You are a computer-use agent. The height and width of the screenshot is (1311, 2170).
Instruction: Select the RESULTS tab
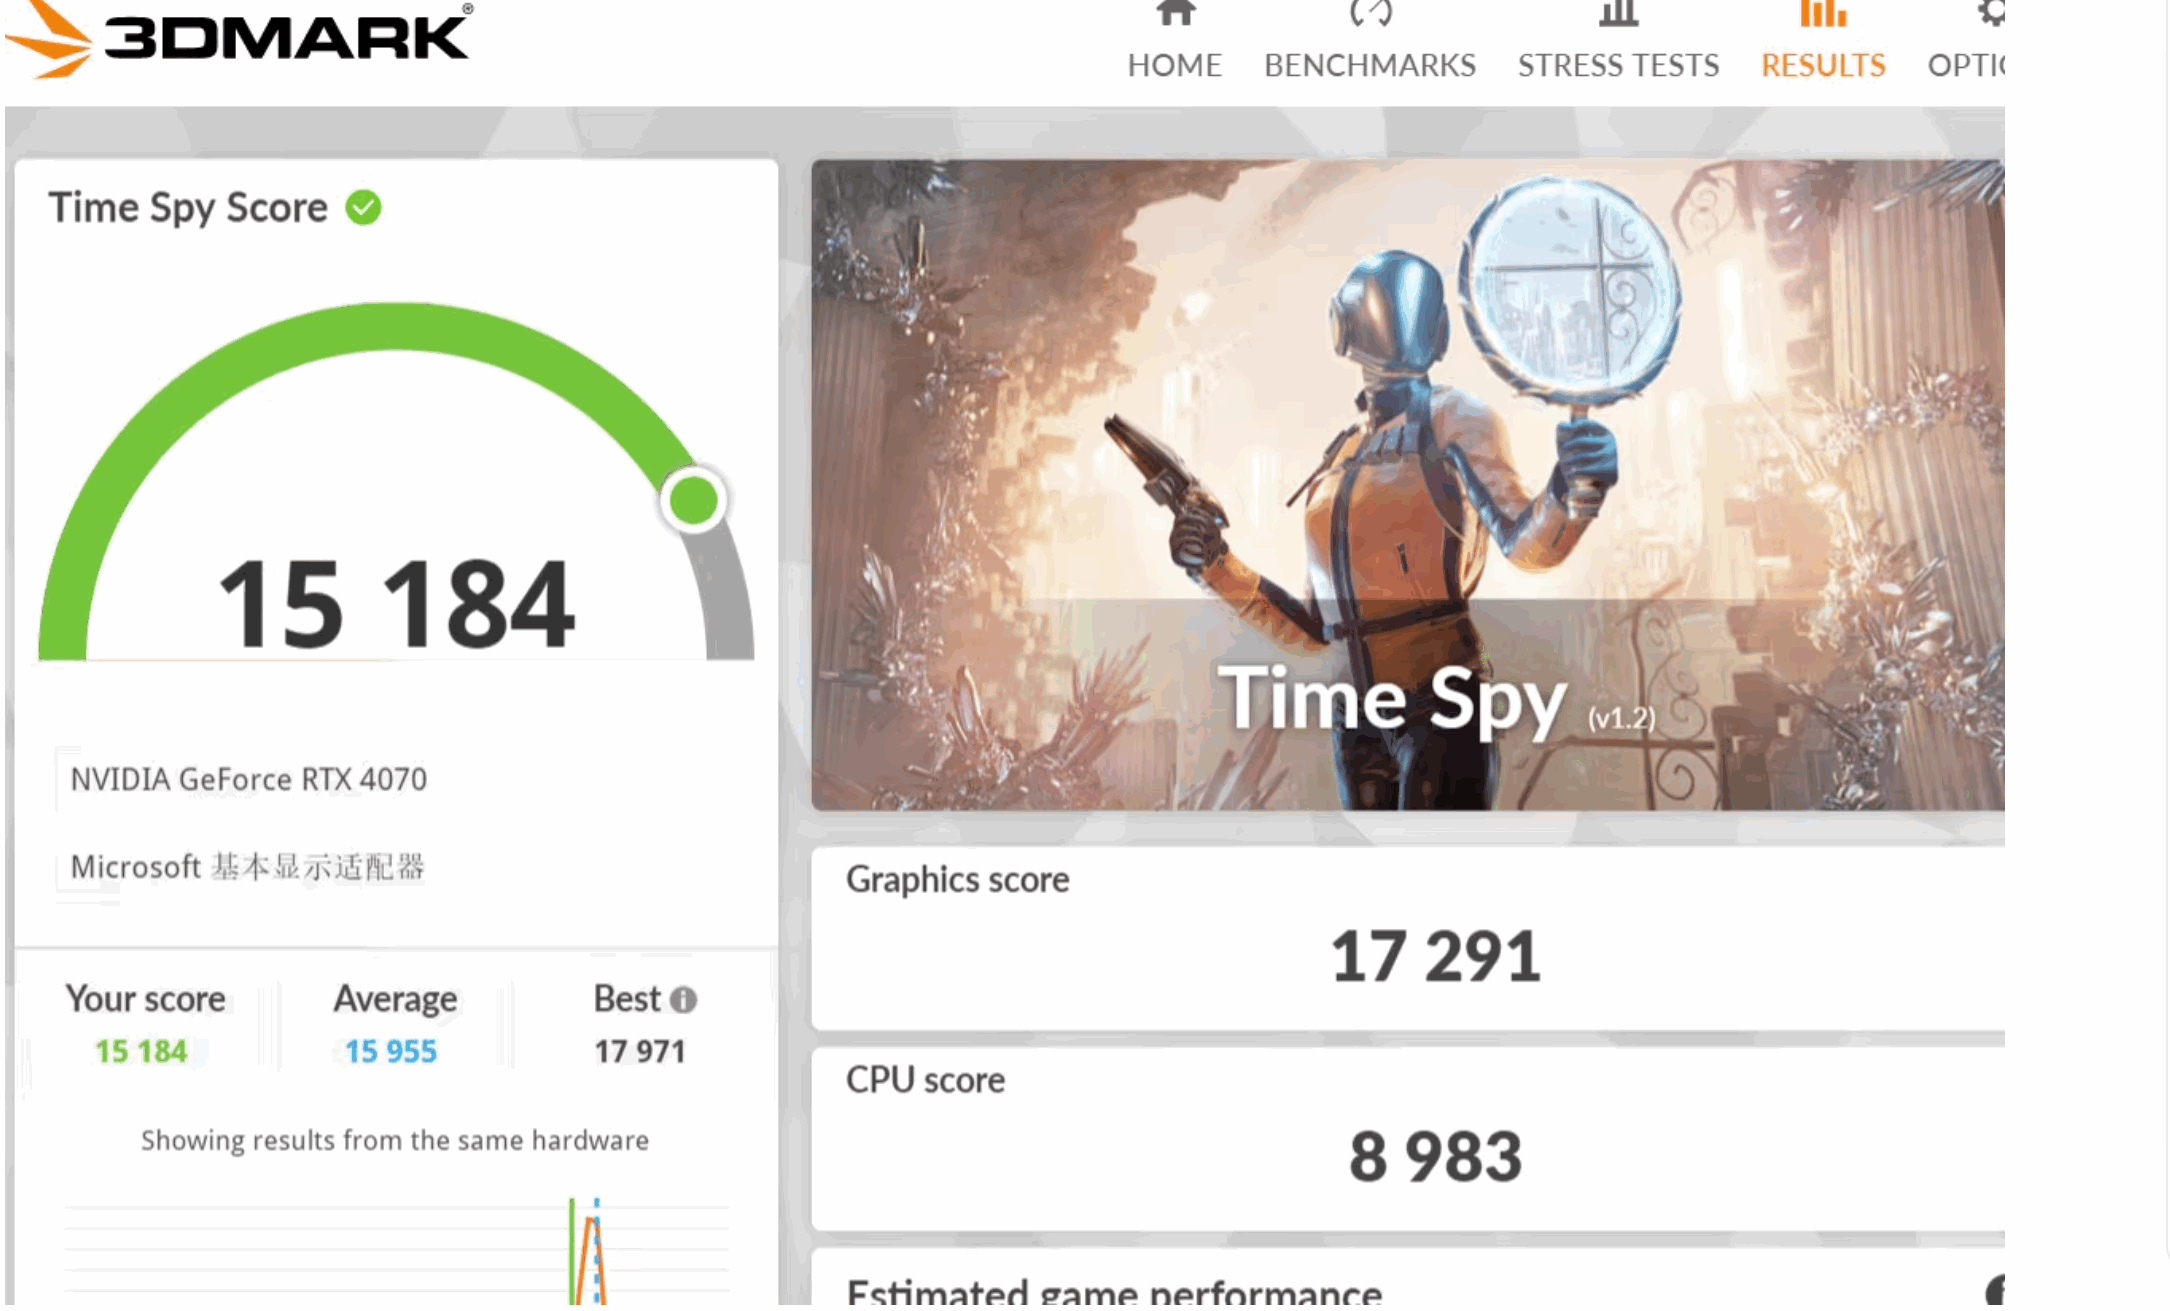click(x=1823, y=65)
